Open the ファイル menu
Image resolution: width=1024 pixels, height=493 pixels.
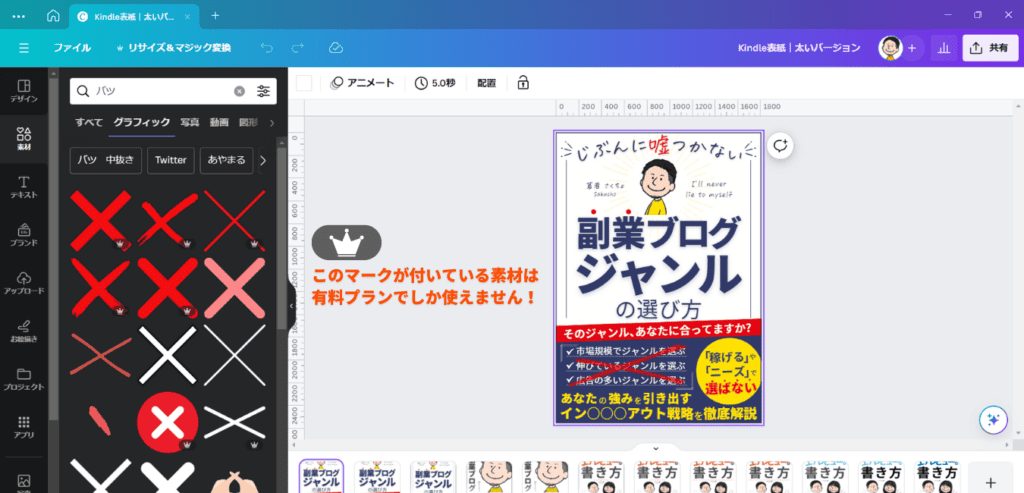(72, 48)
